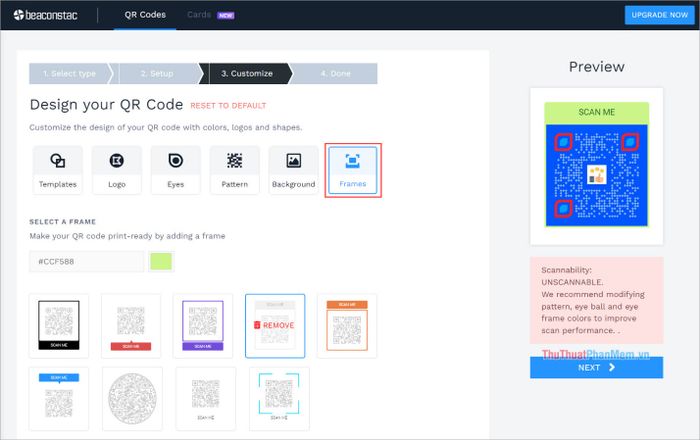Choose the black frame with bottom label
The image size is (700, 440).
click(59, 326)
